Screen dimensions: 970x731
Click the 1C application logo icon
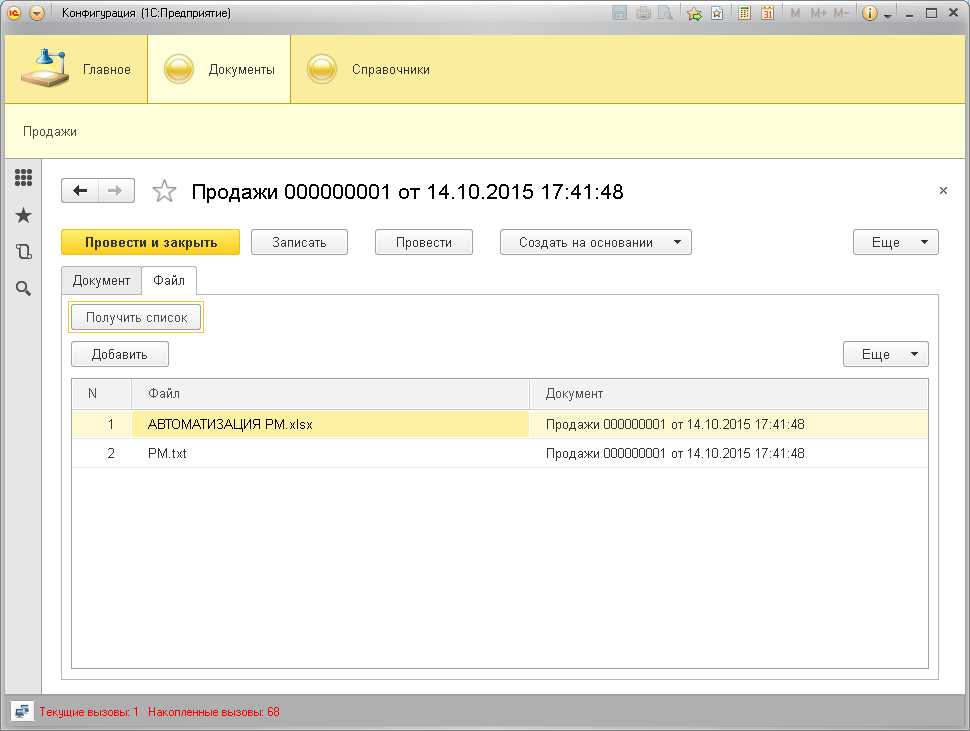[x=14, y=13]
